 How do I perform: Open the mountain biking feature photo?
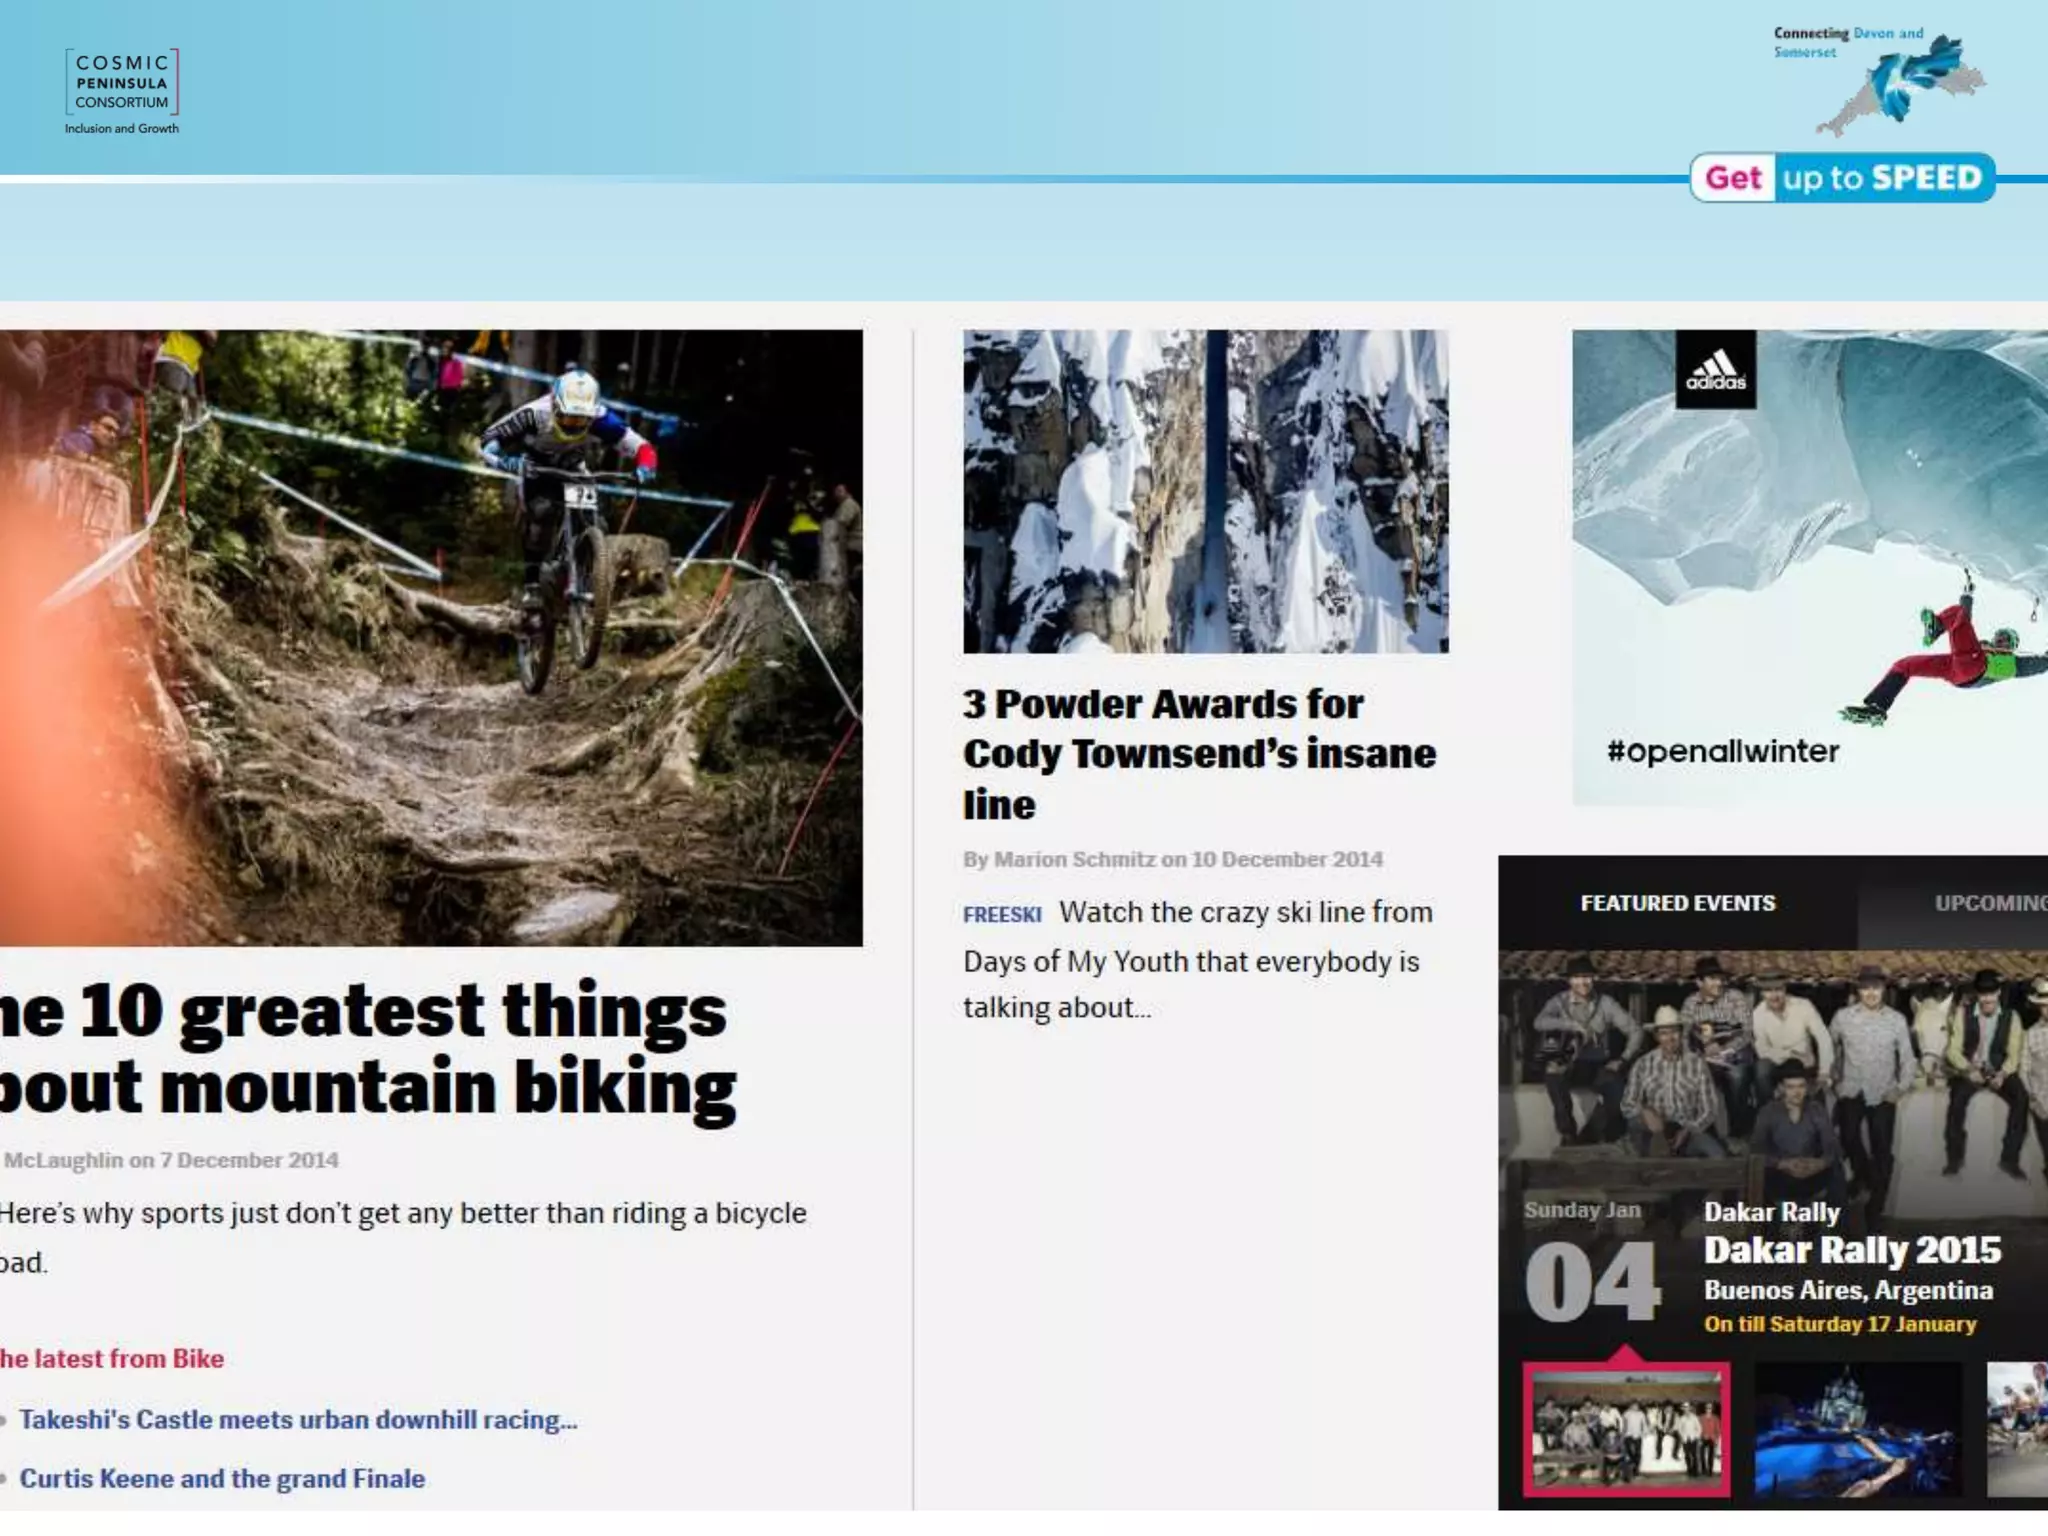pyautogui.click(x=431, y=637)
